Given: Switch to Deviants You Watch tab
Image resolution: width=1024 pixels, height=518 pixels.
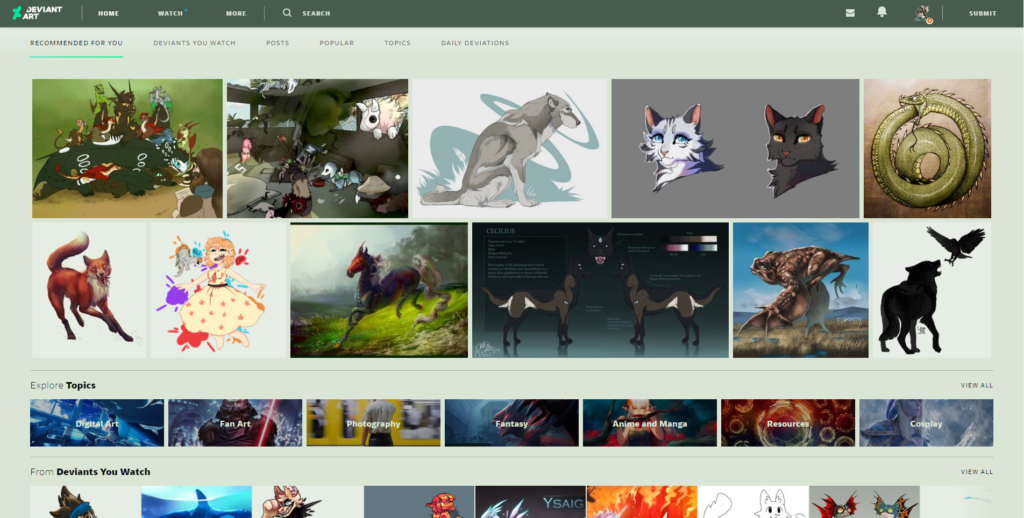Looking at the screenshot, I should coord(194,43).
